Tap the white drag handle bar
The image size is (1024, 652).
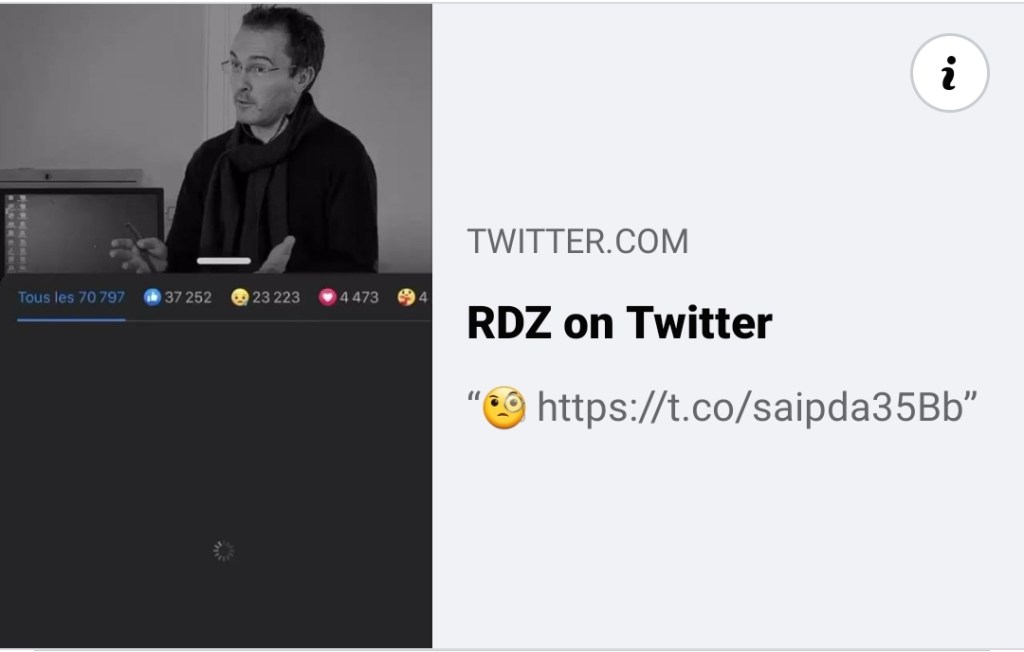(x=223, y=261)
